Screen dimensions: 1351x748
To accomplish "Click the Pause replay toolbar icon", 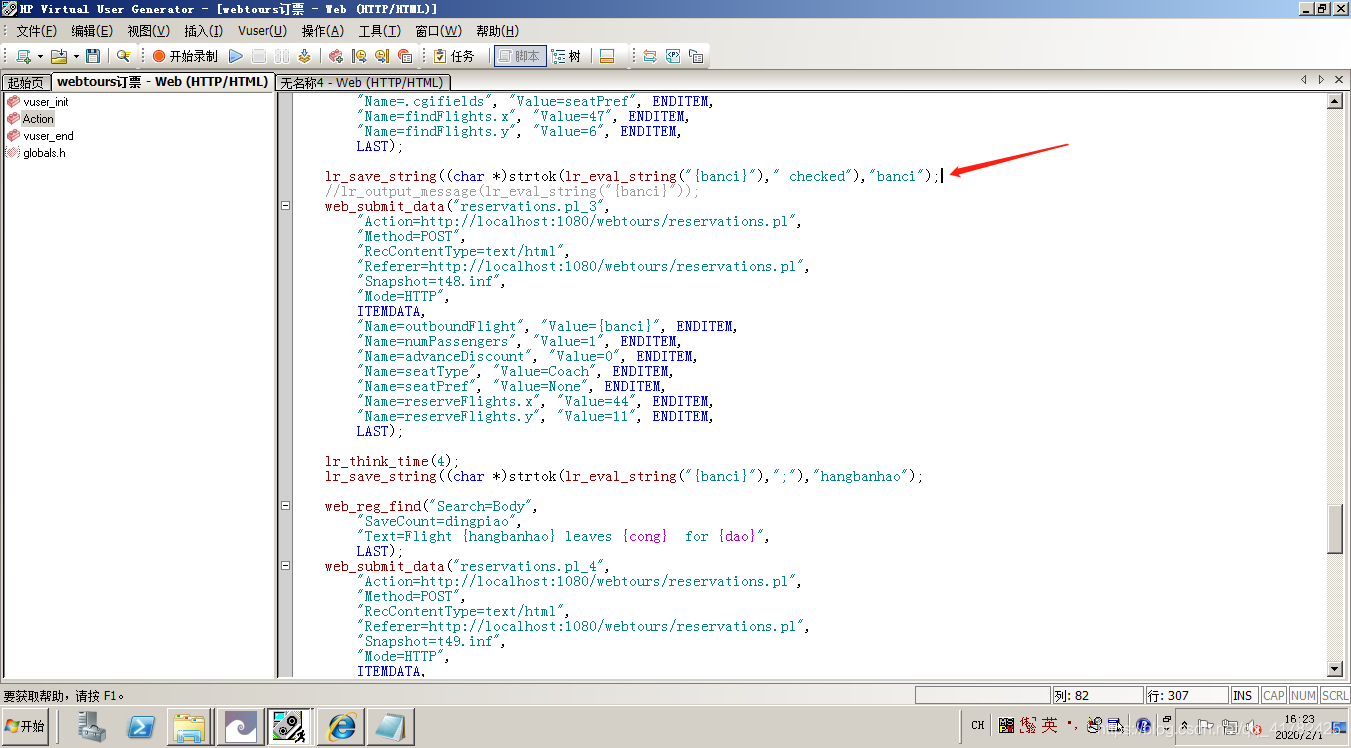I will [x=282, y=56].
